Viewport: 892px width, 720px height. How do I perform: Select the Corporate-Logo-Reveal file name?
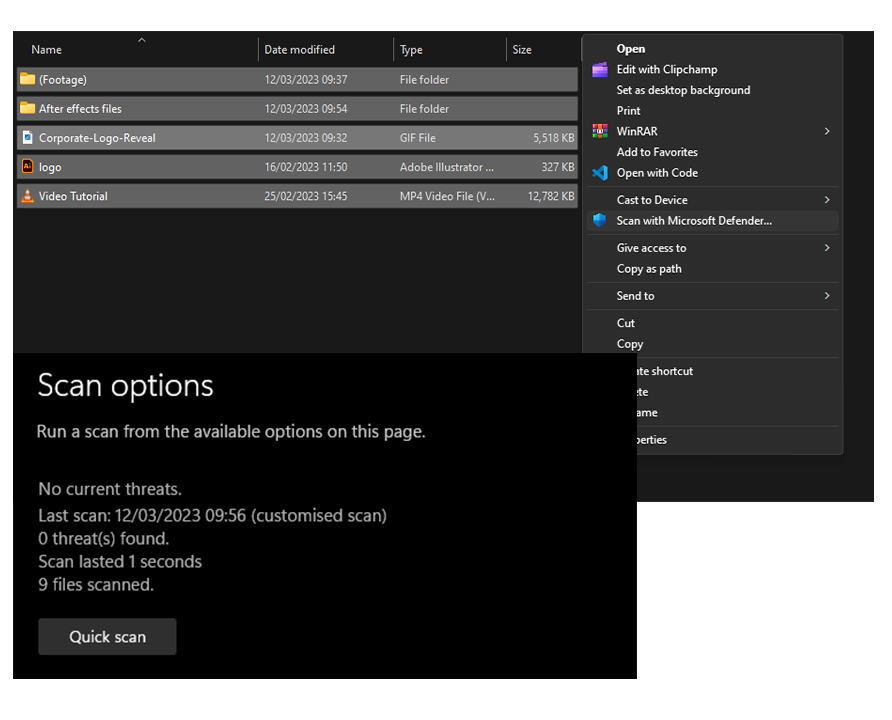(x=97, y=138)
